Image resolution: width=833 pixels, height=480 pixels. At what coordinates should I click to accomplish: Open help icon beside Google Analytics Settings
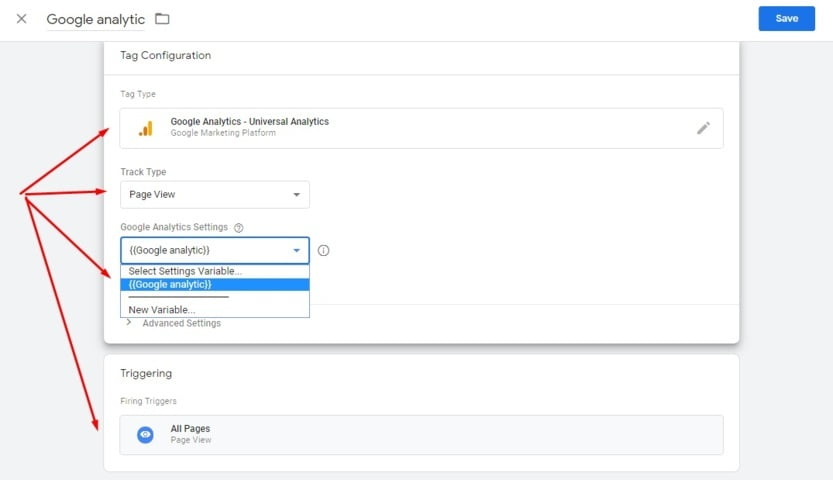coord(239,228)
